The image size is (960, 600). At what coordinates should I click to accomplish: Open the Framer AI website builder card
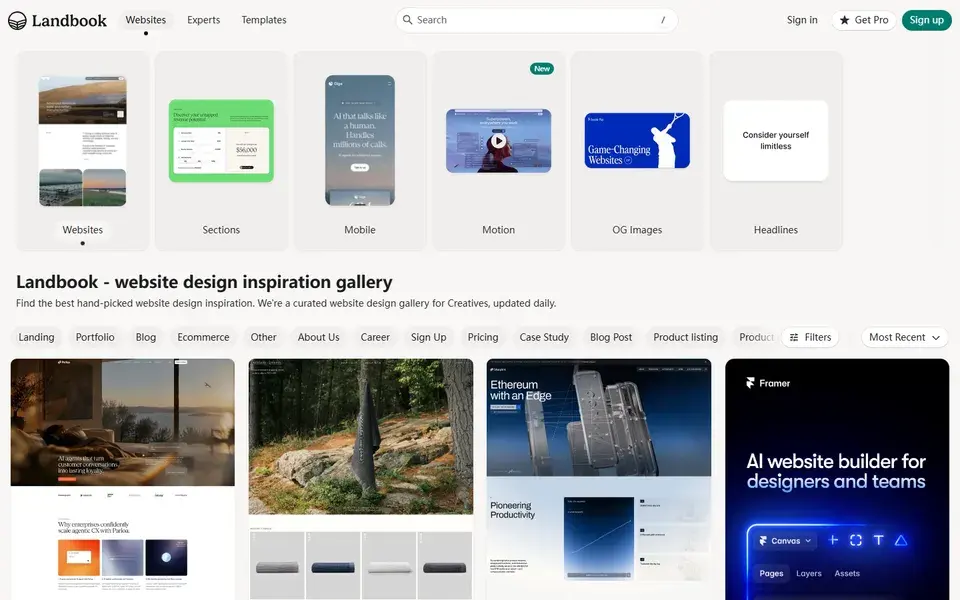[x=837, y=479]
